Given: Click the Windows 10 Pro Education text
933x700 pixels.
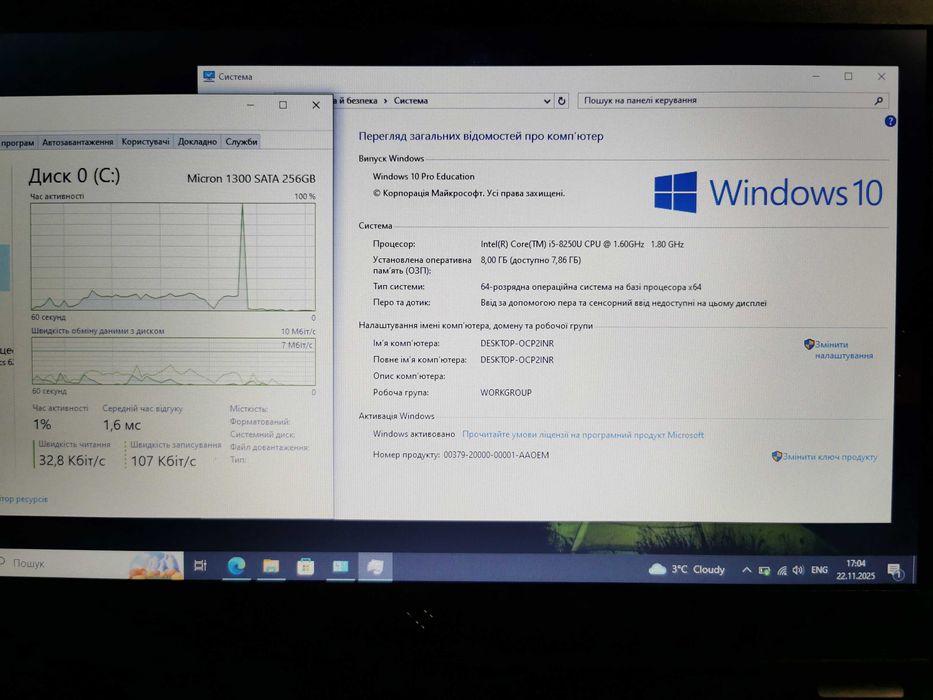Looking at the screenshot, I should coord(424,176).
